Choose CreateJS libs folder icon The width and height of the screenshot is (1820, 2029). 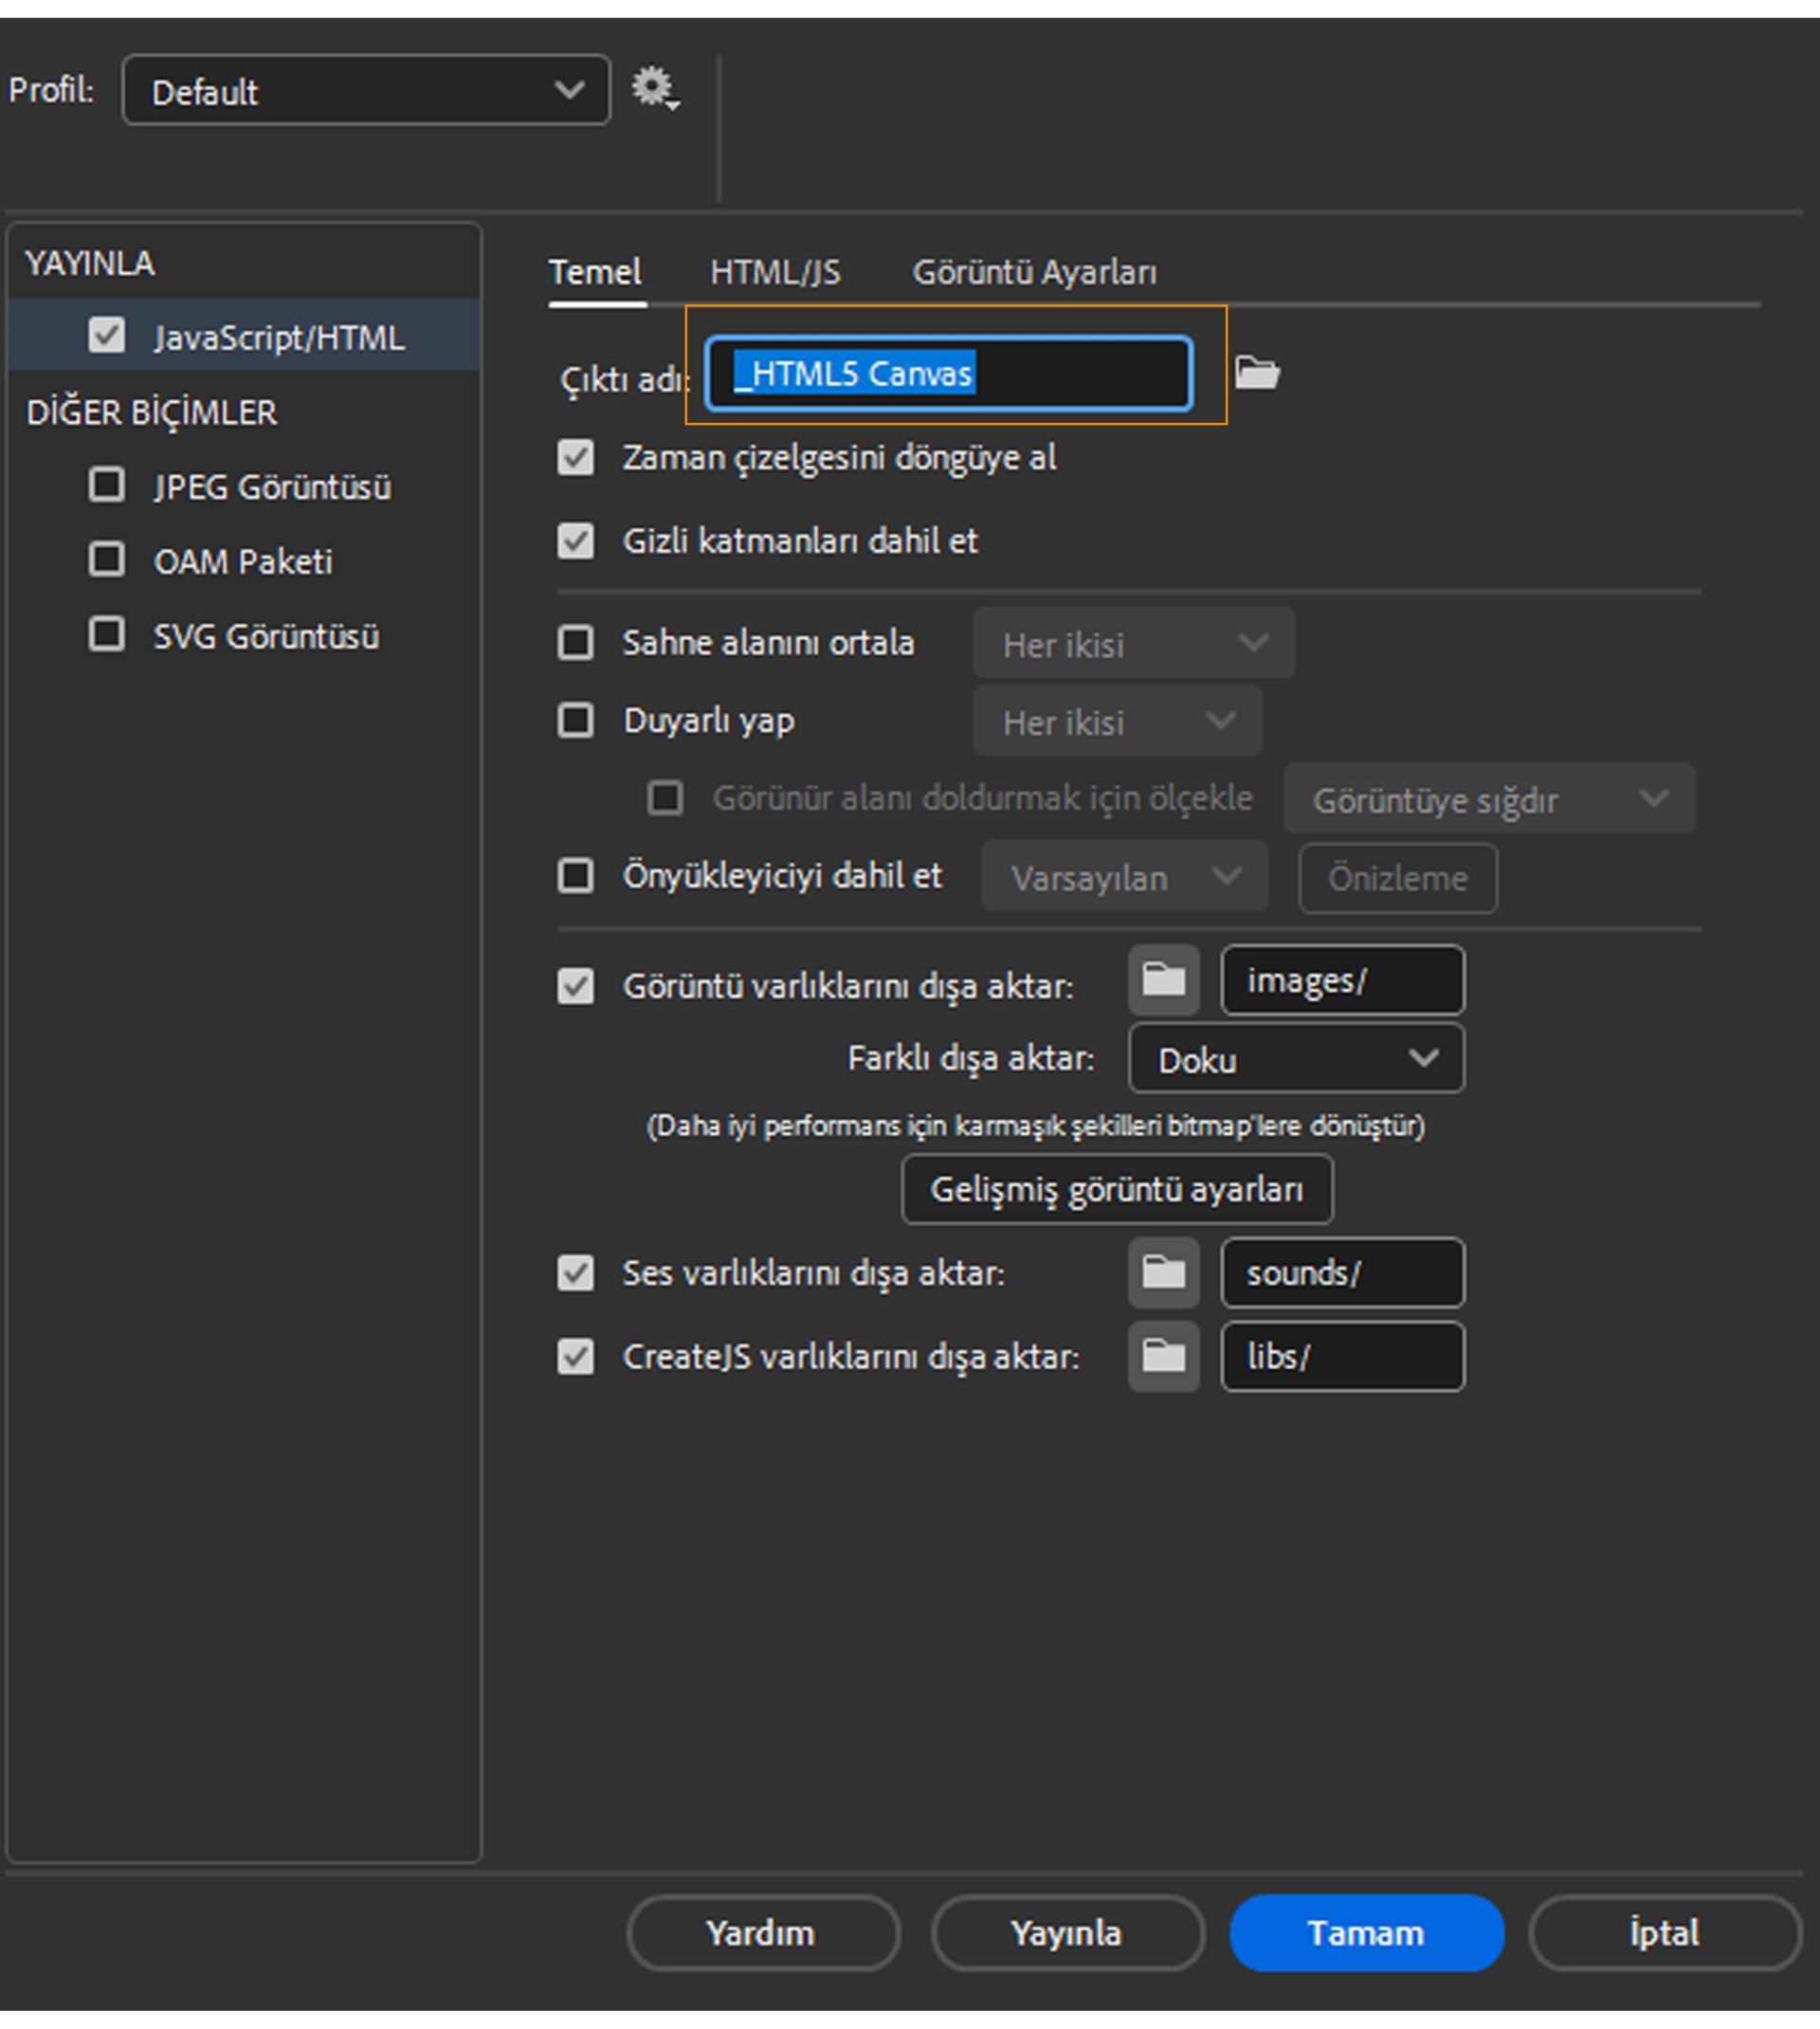click(x=1164, y=1357)
